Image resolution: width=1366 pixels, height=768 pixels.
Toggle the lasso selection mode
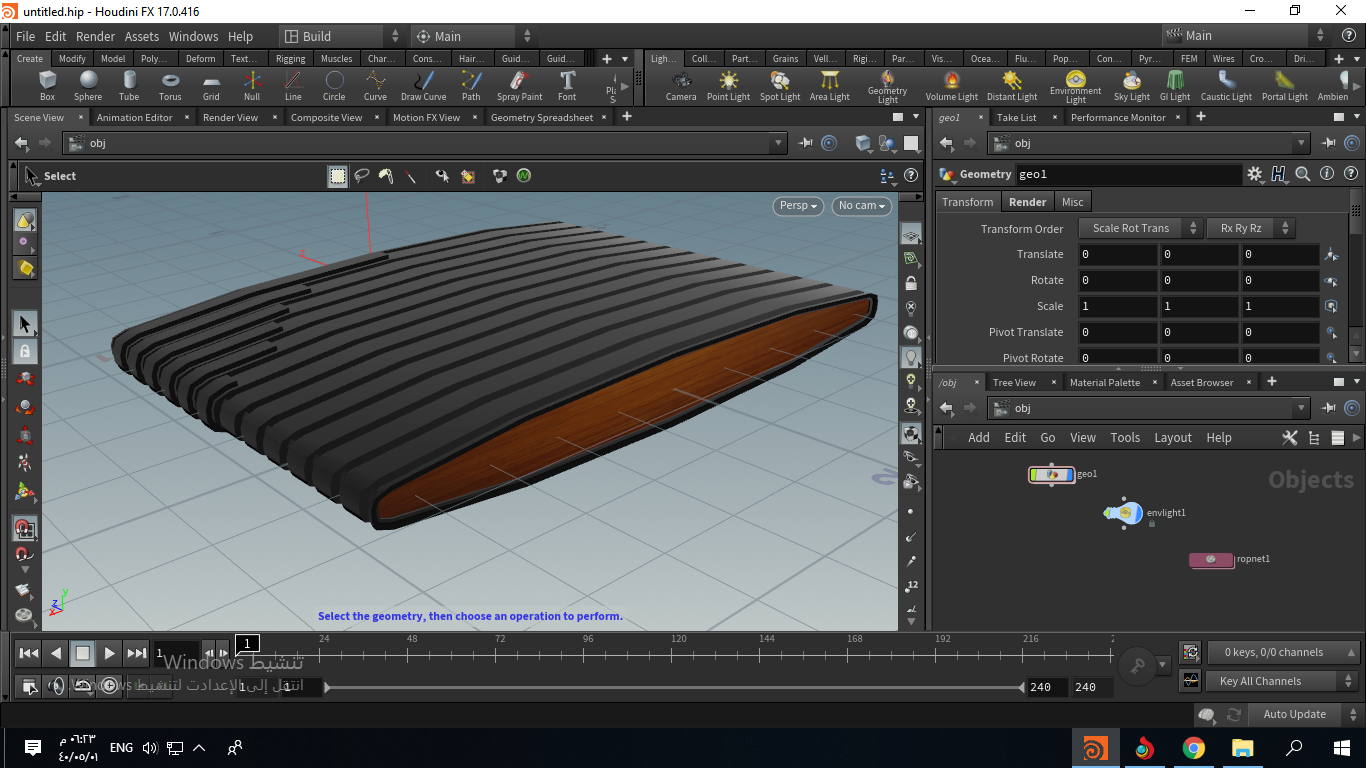click(x=361, y=176)
